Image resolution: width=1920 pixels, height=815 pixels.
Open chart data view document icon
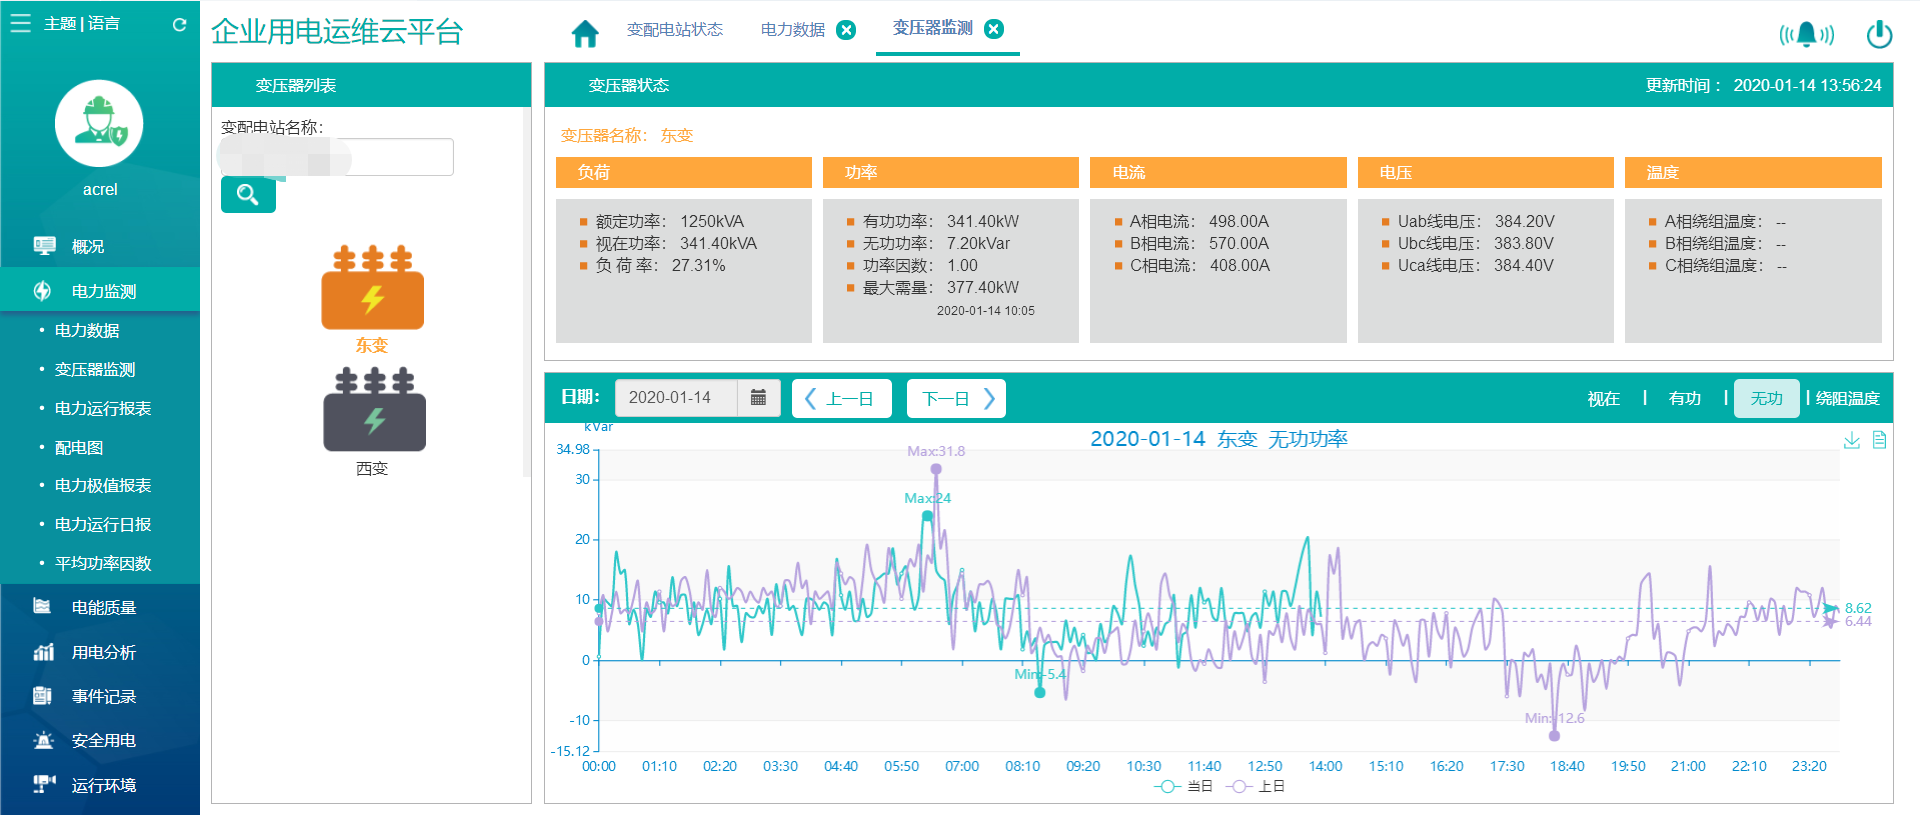(x=1879, y=441)
